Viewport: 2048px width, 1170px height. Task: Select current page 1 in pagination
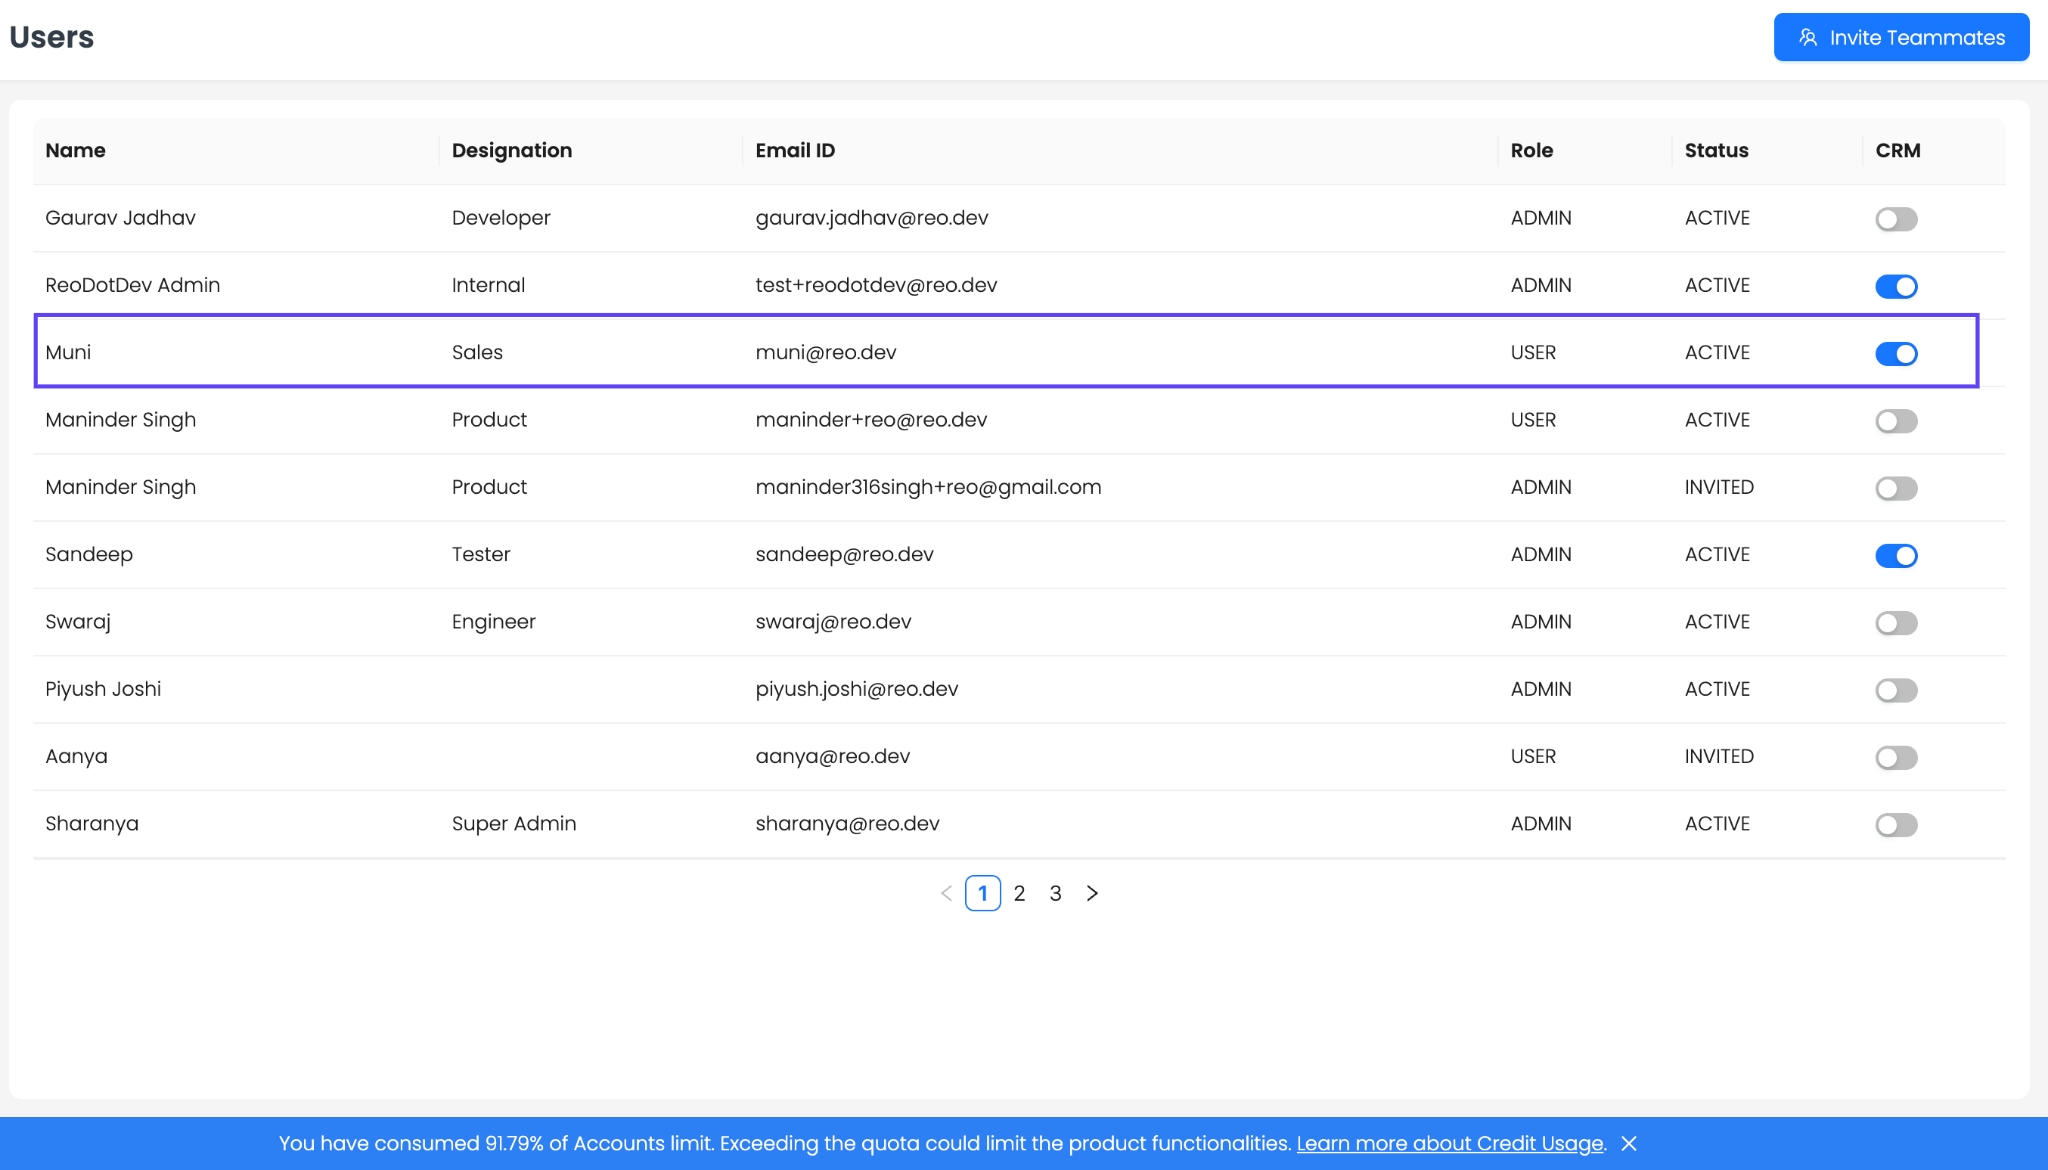[982, 893]
